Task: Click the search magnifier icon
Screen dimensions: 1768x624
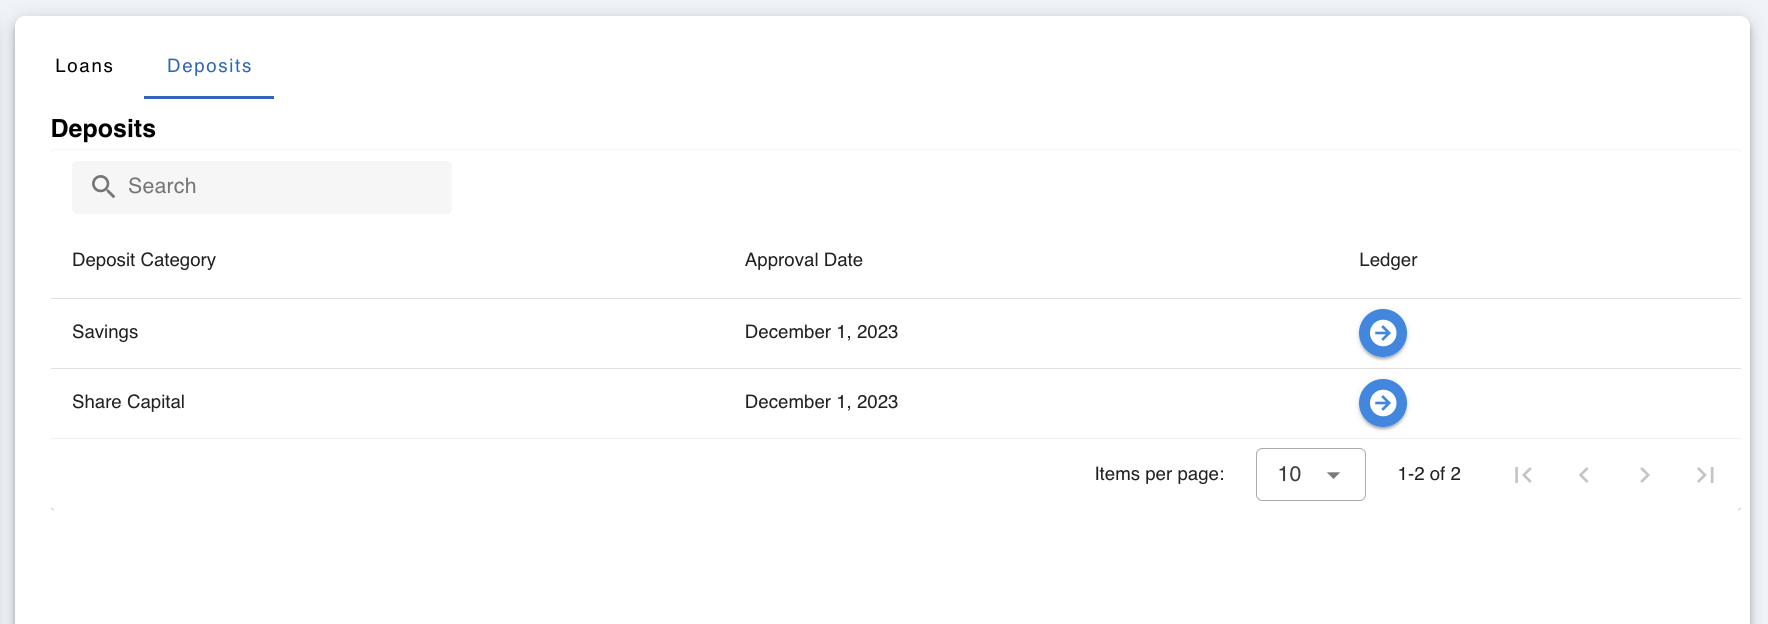Action: point(103,186)
